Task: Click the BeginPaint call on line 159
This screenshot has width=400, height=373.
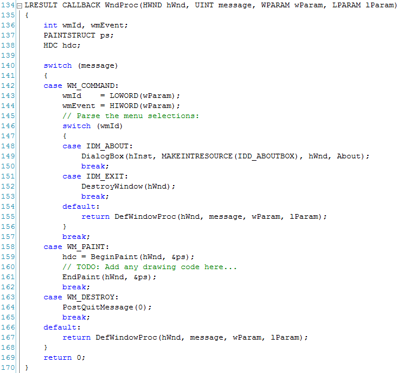Action: pos(128,257)
